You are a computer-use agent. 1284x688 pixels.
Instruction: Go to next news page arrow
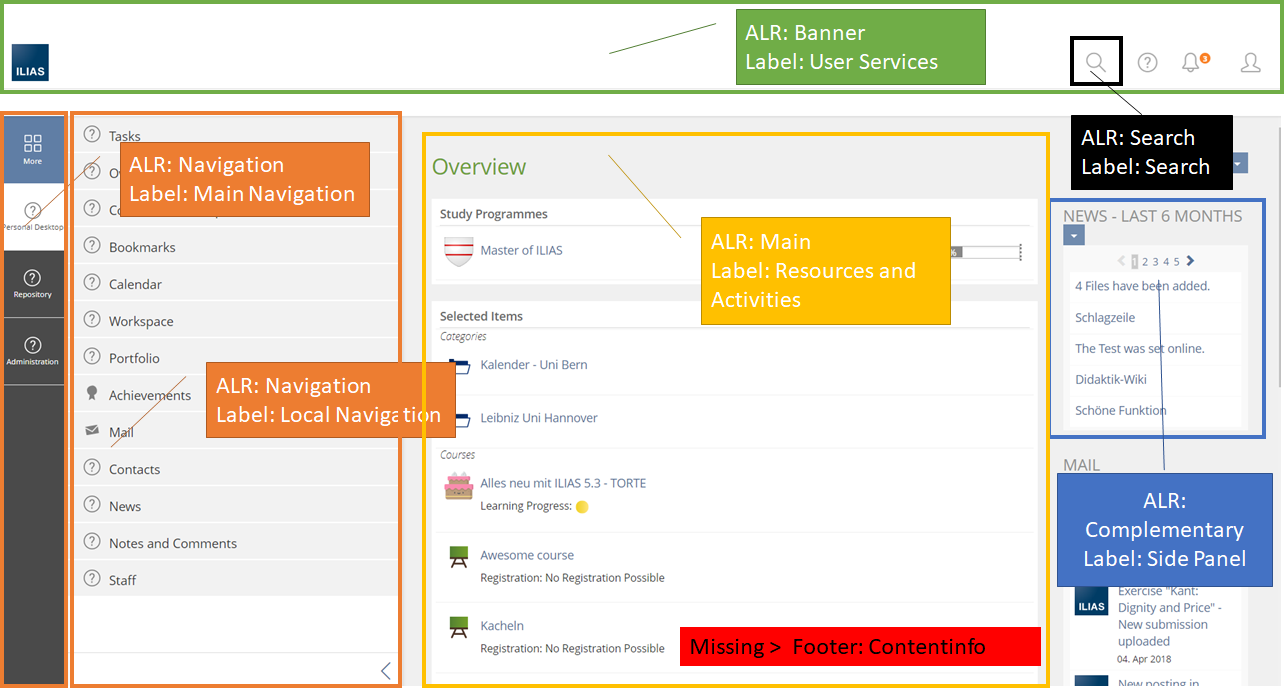coord(1190,261)
